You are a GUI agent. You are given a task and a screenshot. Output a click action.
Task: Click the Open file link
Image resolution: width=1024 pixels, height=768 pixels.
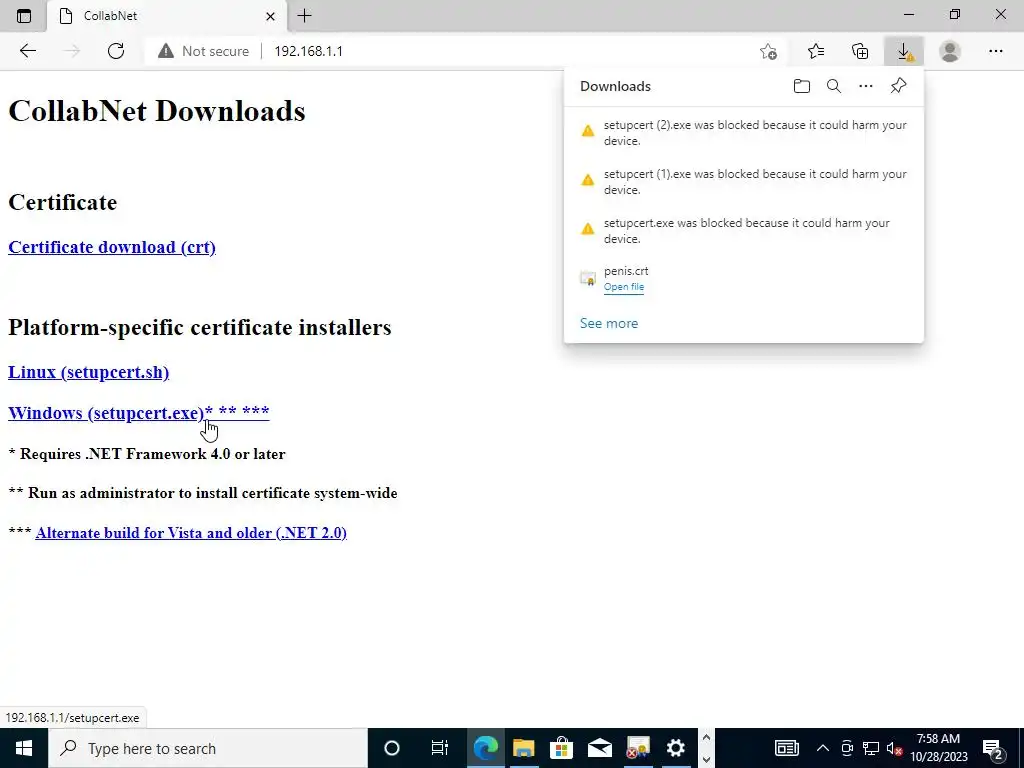(624, 287)
